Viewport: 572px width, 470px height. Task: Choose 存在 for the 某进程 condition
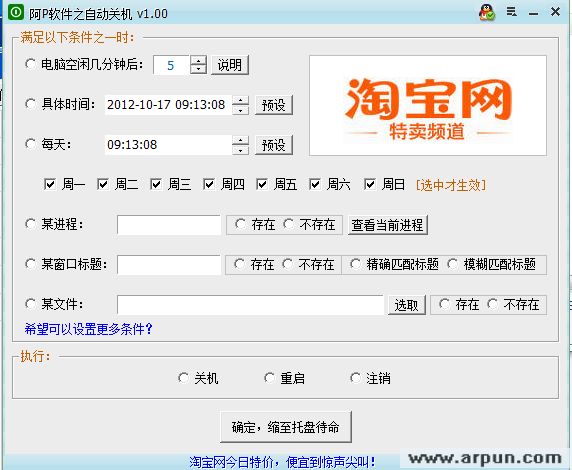point(255,224)
